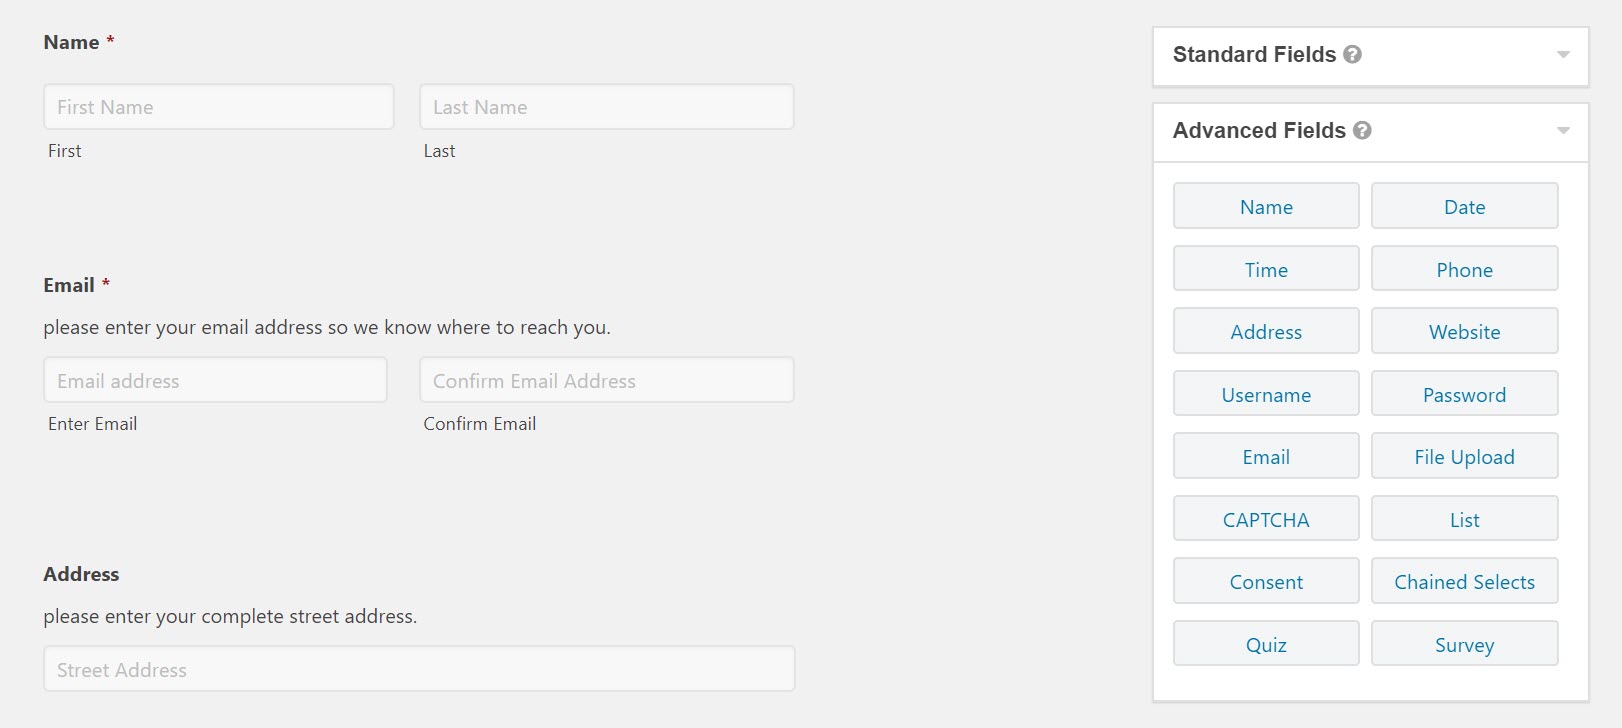Add a Website field
The height and width of the screenshot is (728, 1622).
[1464, 331]
